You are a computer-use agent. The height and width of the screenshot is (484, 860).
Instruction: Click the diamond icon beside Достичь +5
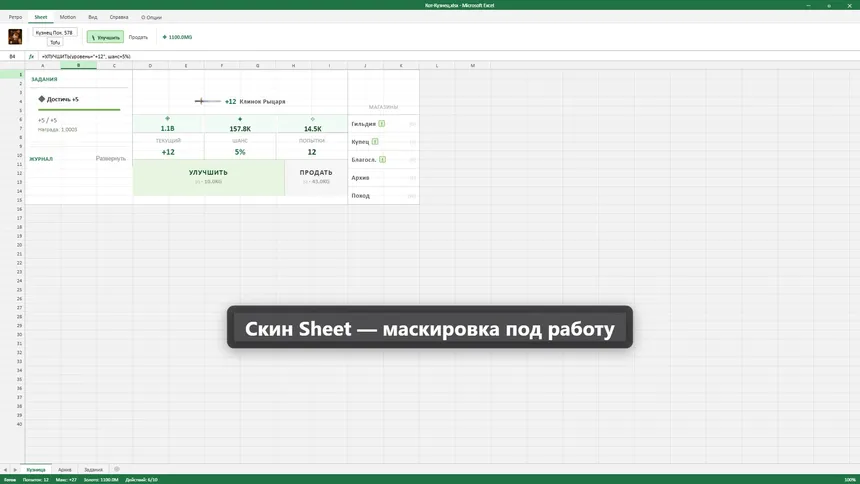(x=42, y=99)
